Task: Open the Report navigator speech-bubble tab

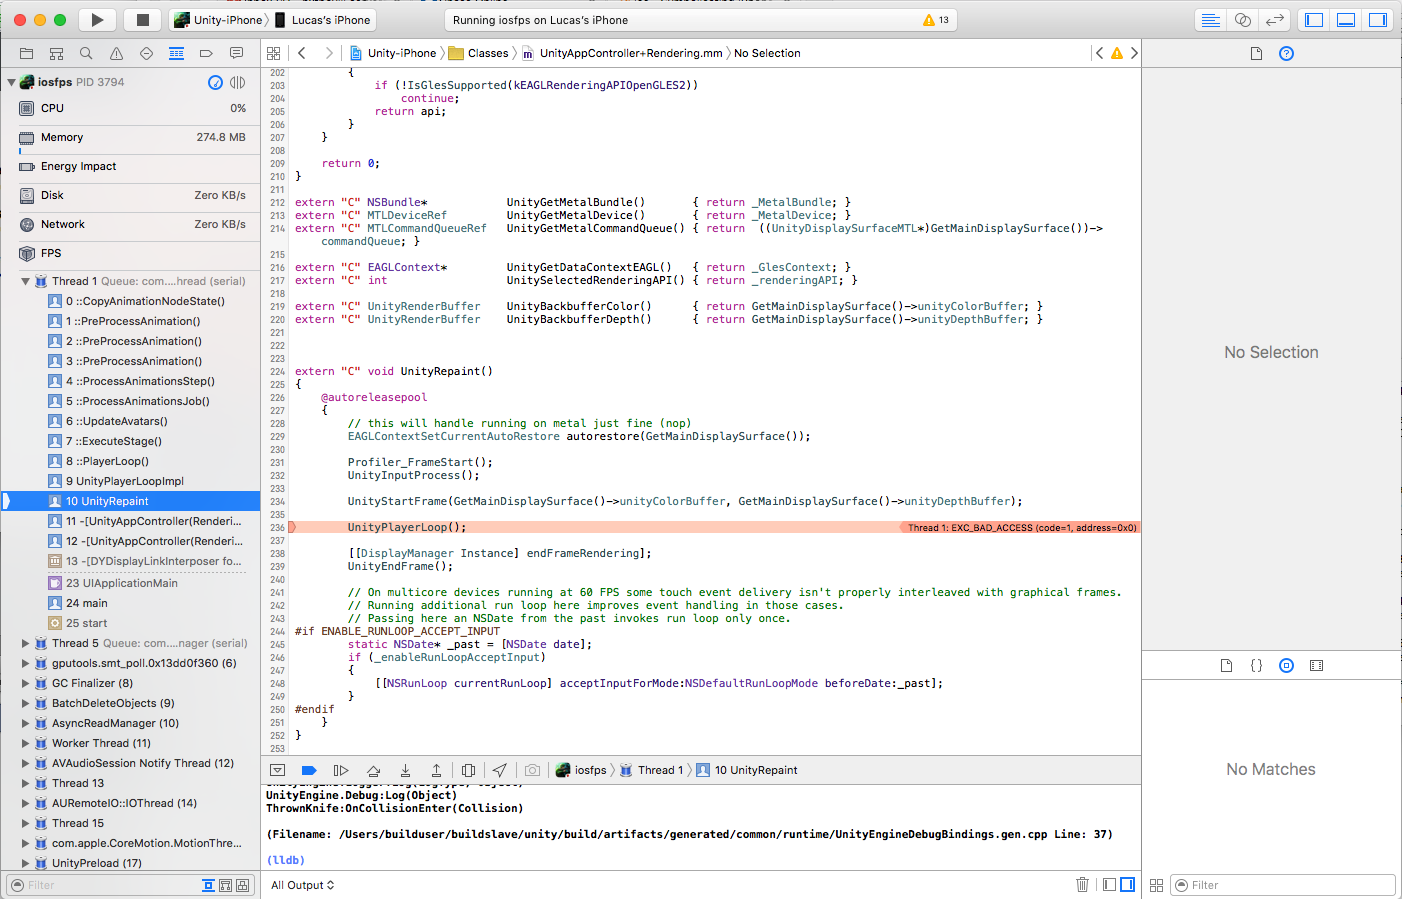Action: click(x=236, y=53)
